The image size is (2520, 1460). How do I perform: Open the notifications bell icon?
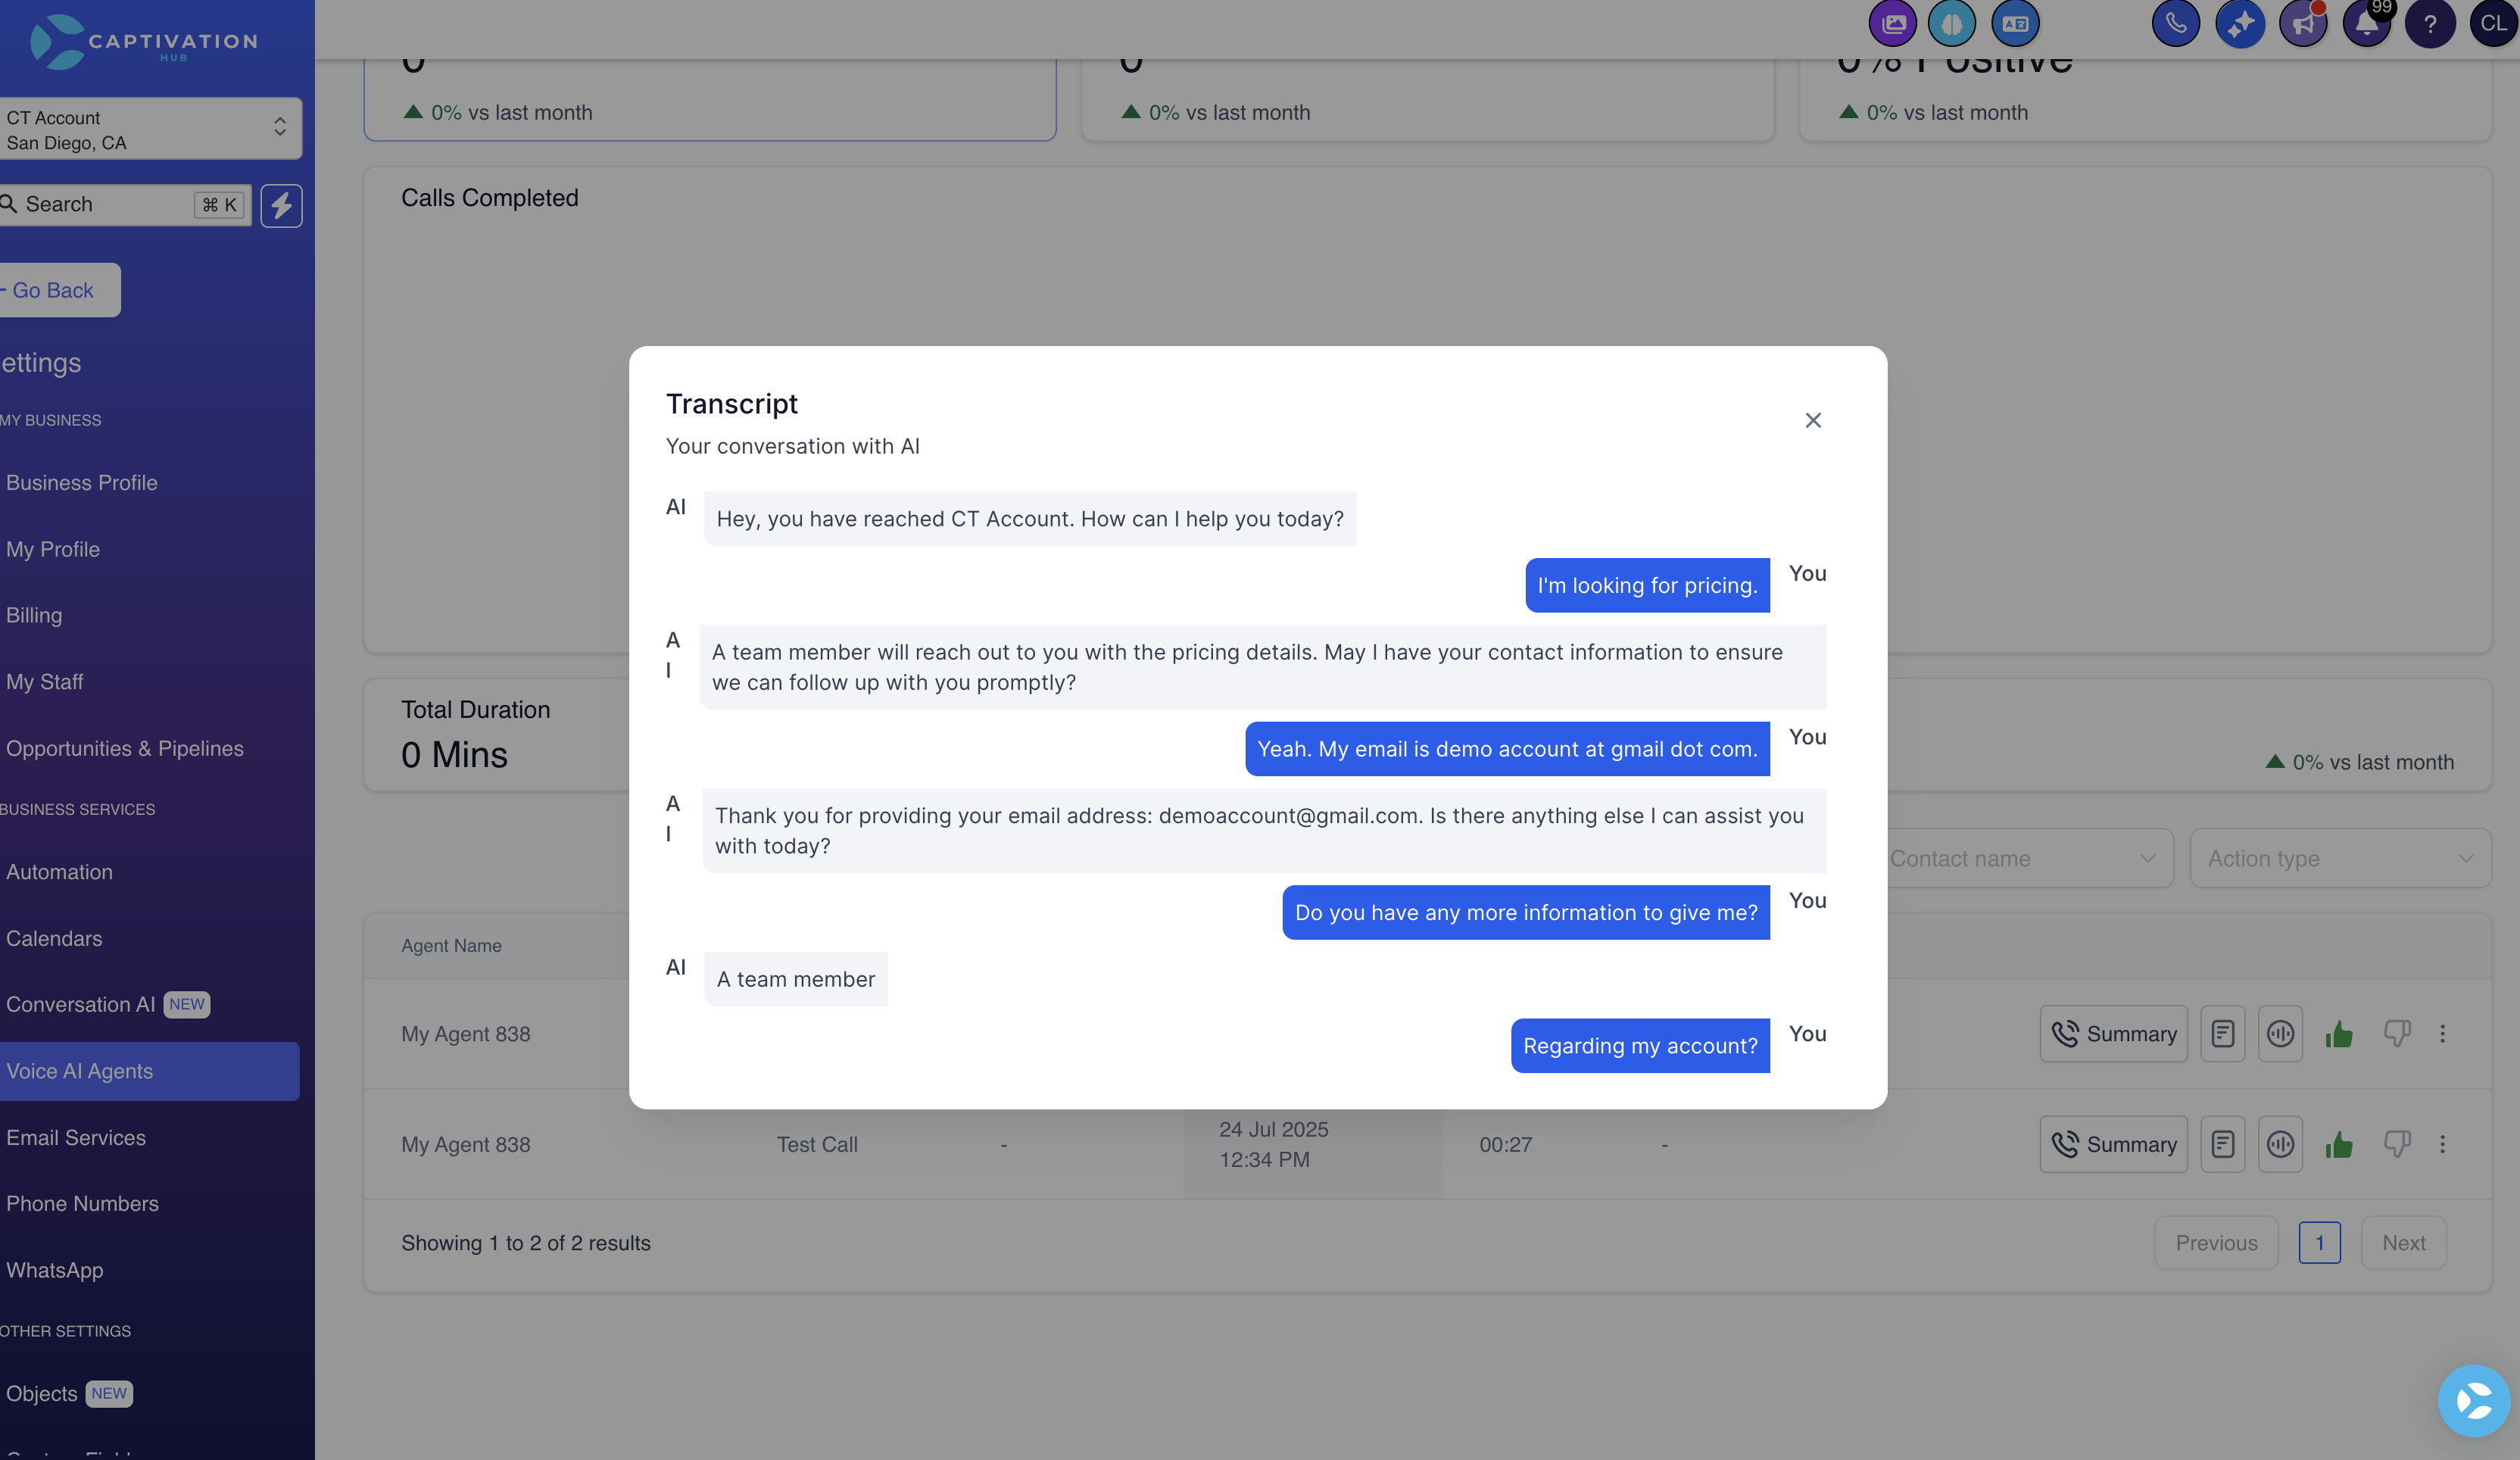click(2366, 24)
